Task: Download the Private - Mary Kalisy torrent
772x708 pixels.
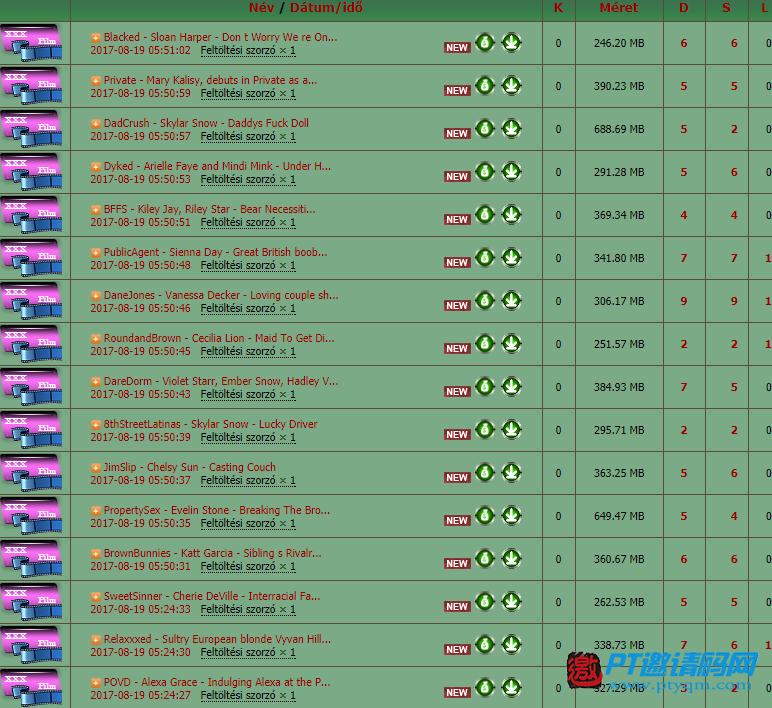Action: coord(512,85)
